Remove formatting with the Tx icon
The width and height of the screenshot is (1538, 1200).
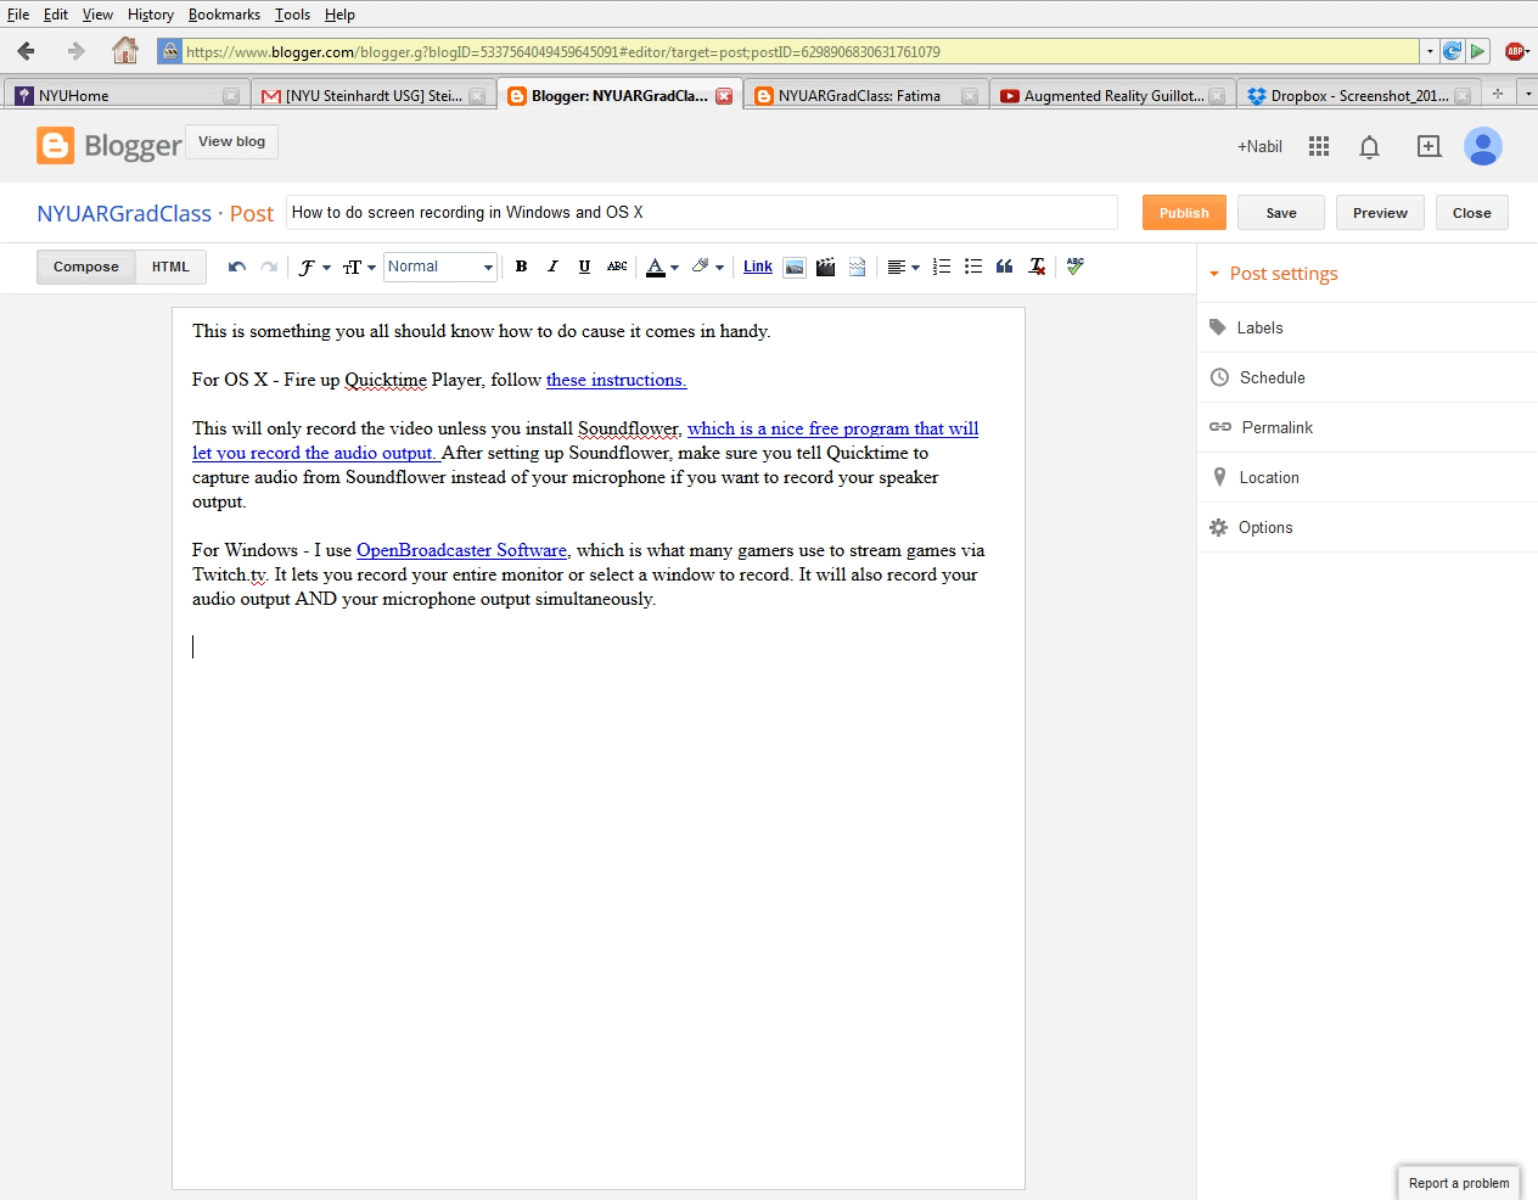1036,266
